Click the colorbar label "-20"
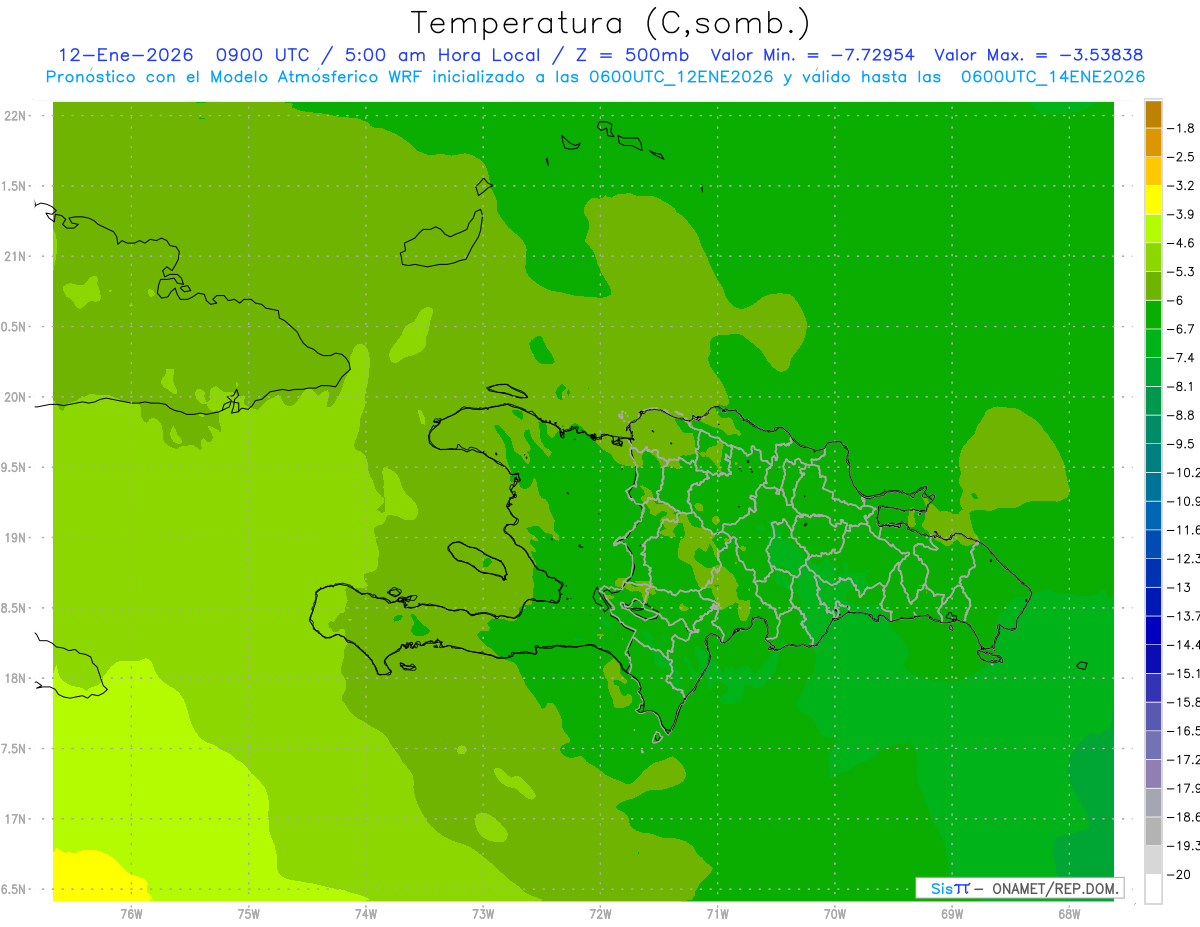This screenshot has width=1200, height=927. coord(1180,874)
